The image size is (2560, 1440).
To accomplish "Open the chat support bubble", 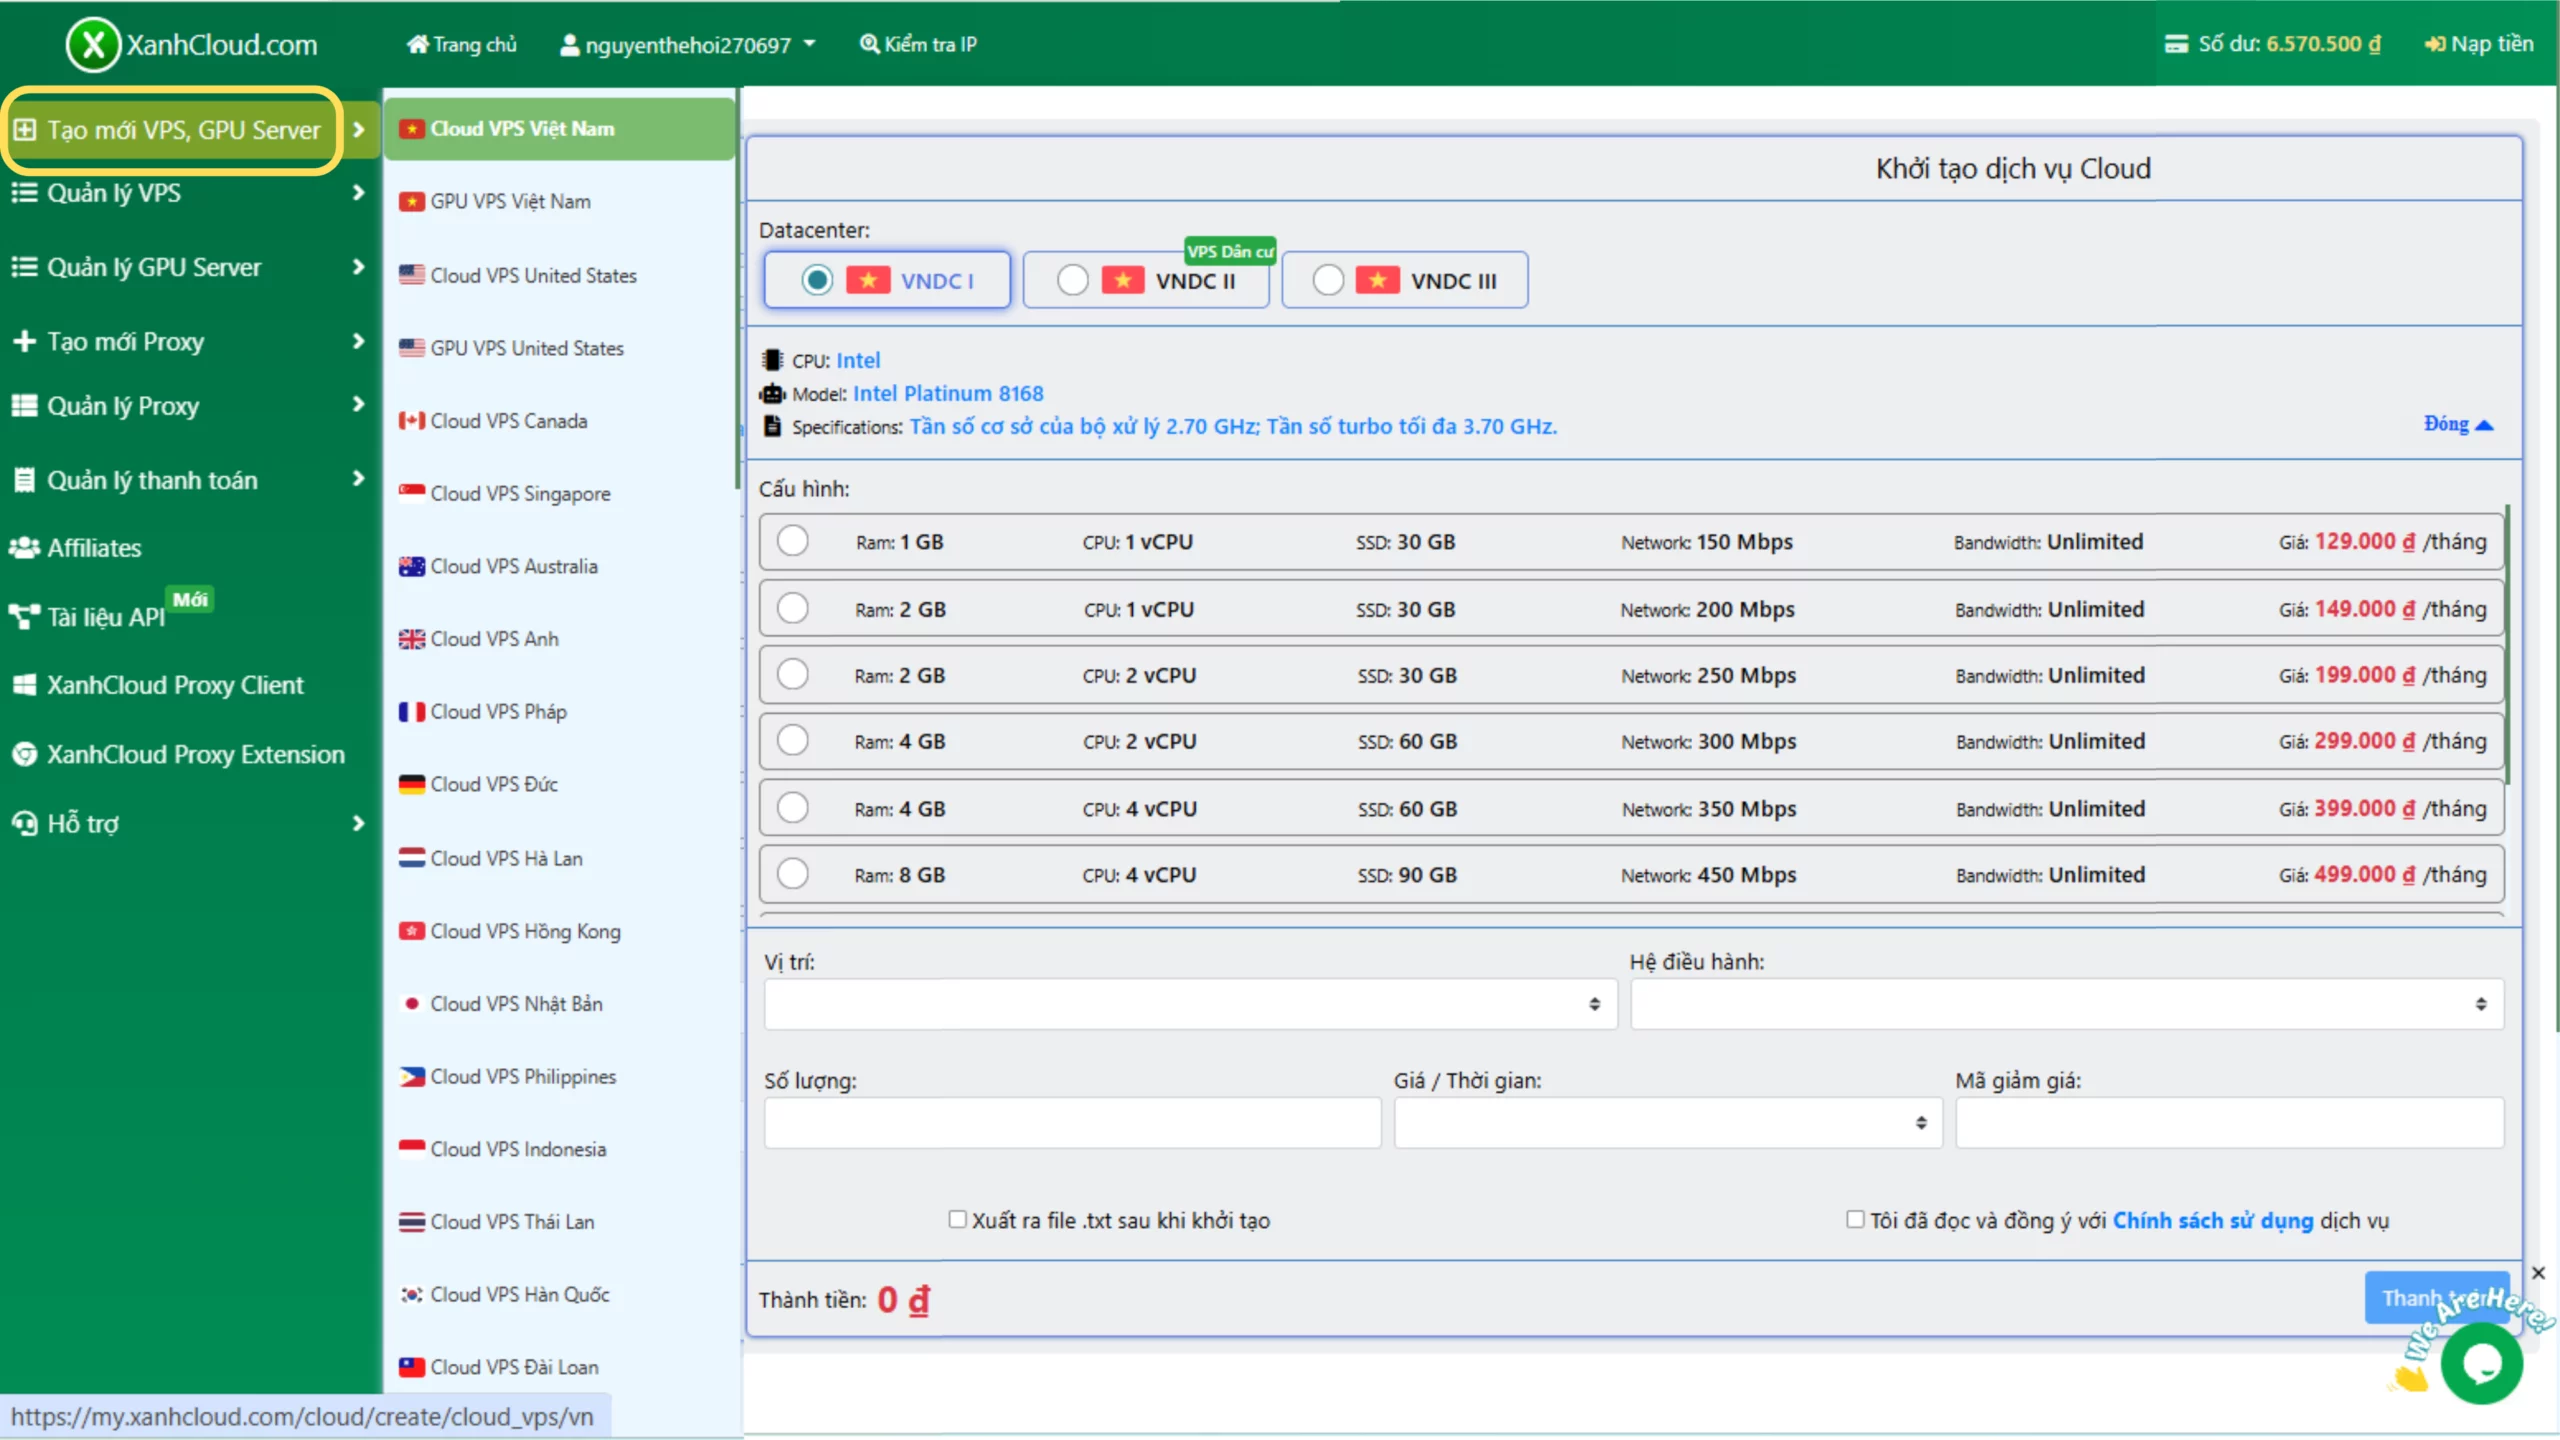I will click(x=2483, y=1363).
